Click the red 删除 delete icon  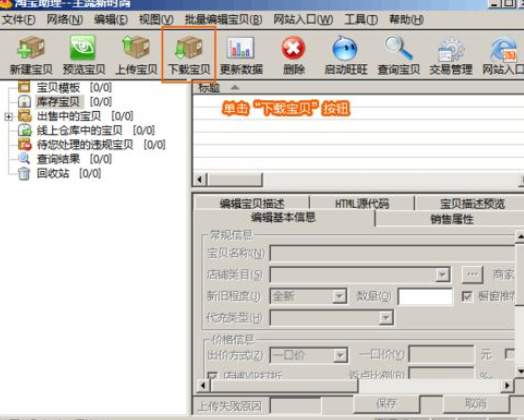tap(293, 48)
